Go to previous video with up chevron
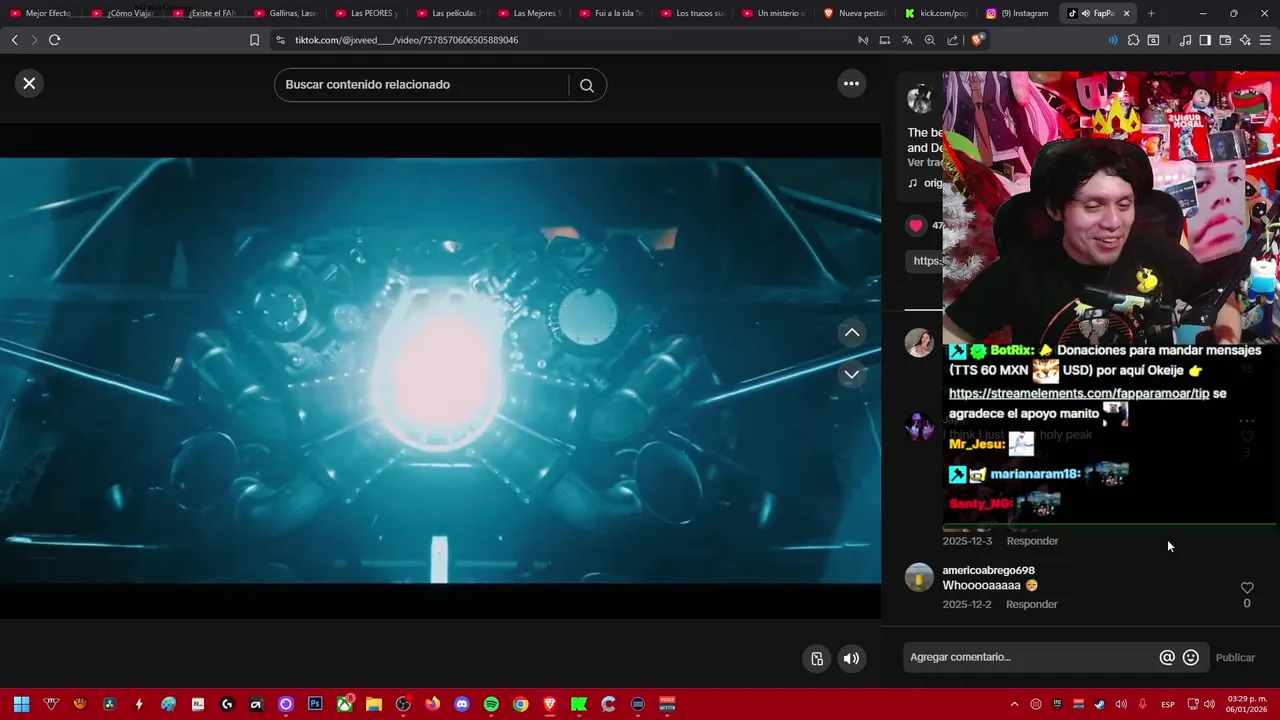This screenshot has height=720, width=1280. (x=852, y=332)
